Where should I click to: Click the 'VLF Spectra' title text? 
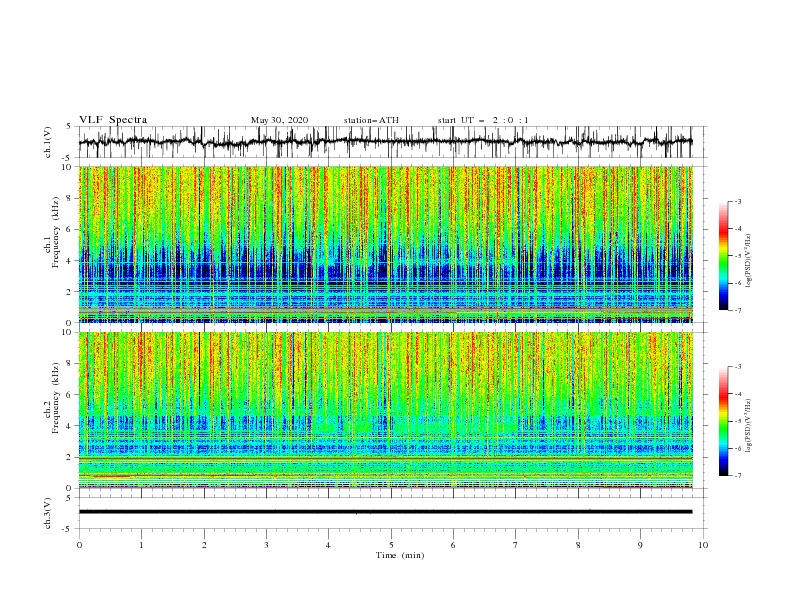click(113, 120)
